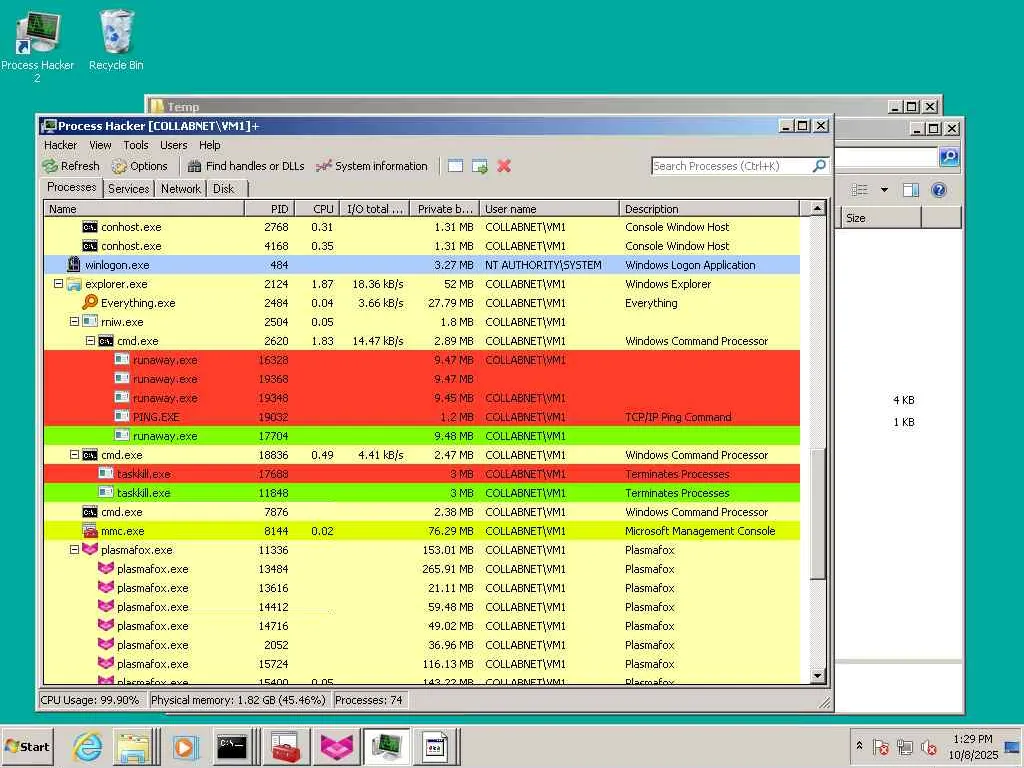1024x768 pixels.
Task: Select the Everything.exe process icon
Action: click(90, 302)
